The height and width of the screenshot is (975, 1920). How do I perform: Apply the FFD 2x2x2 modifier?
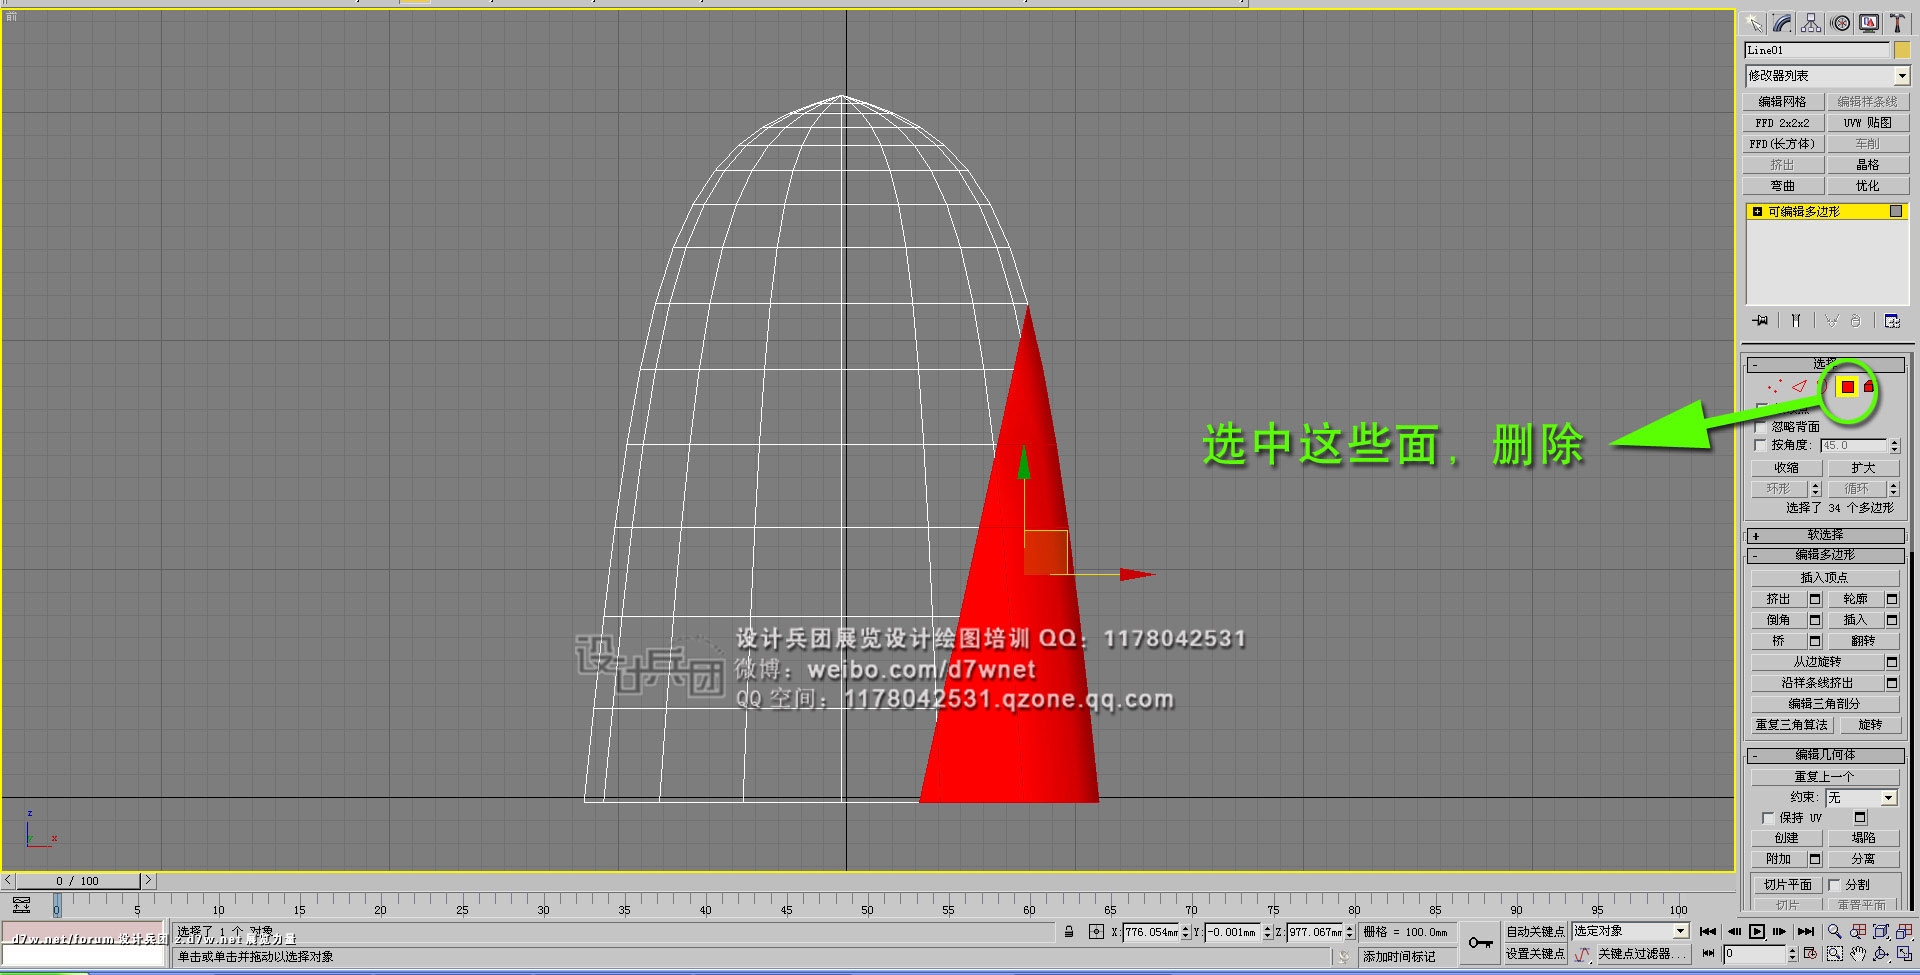(x=1783, y=123)
